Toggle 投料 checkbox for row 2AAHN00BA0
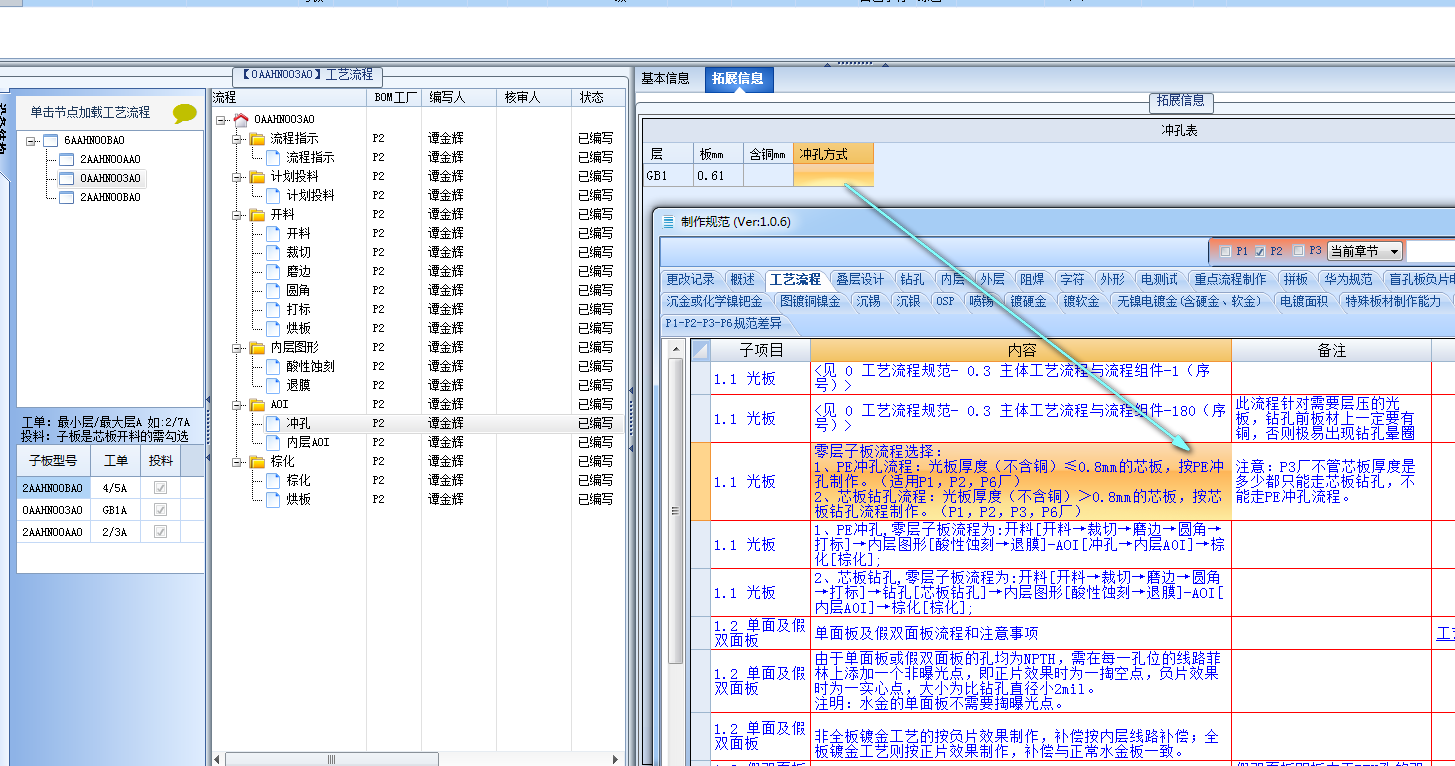Image resolution: width=1455 pixels, height=766 pixels. 160,488
